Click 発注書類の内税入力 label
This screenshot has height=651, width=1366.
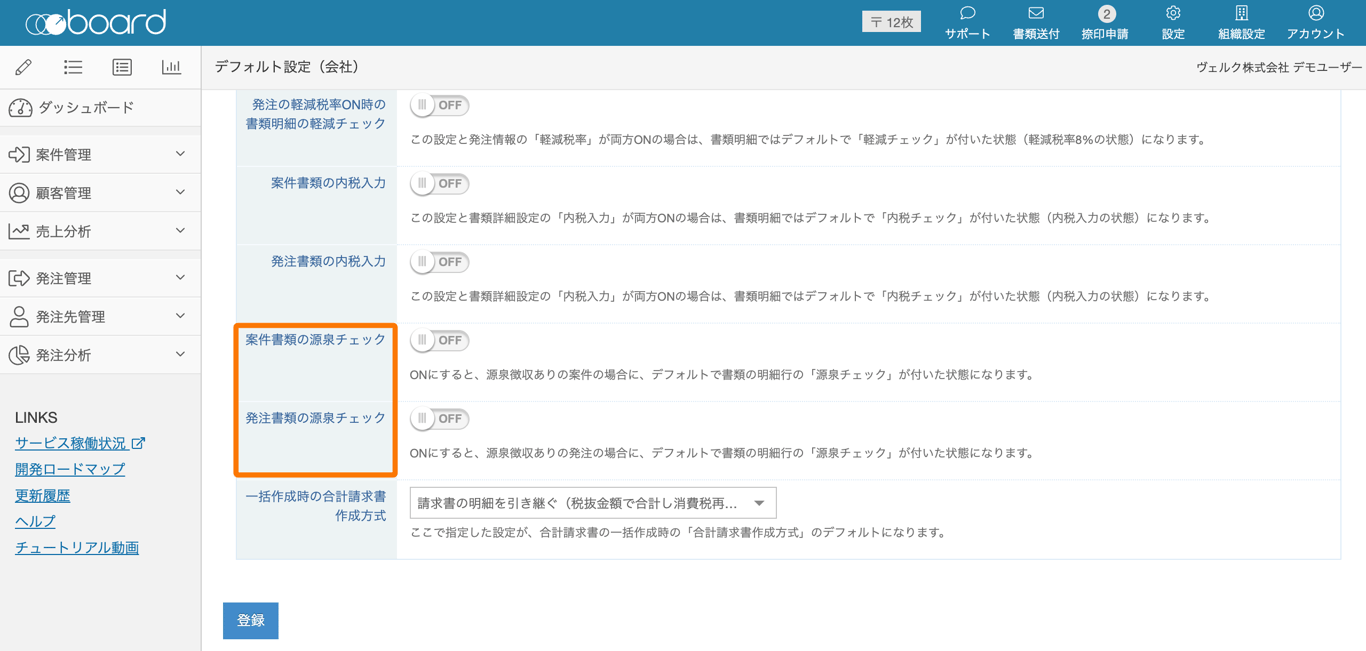tap(328, 262)
